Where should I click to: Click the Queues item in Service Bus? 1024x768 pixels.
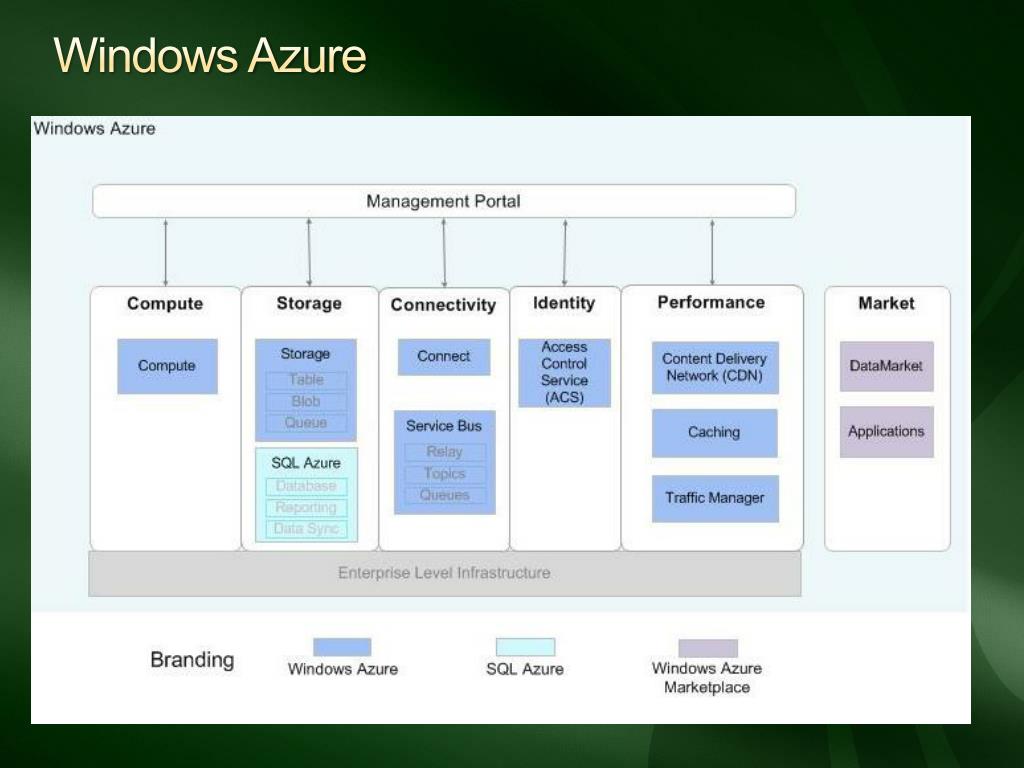445,495
